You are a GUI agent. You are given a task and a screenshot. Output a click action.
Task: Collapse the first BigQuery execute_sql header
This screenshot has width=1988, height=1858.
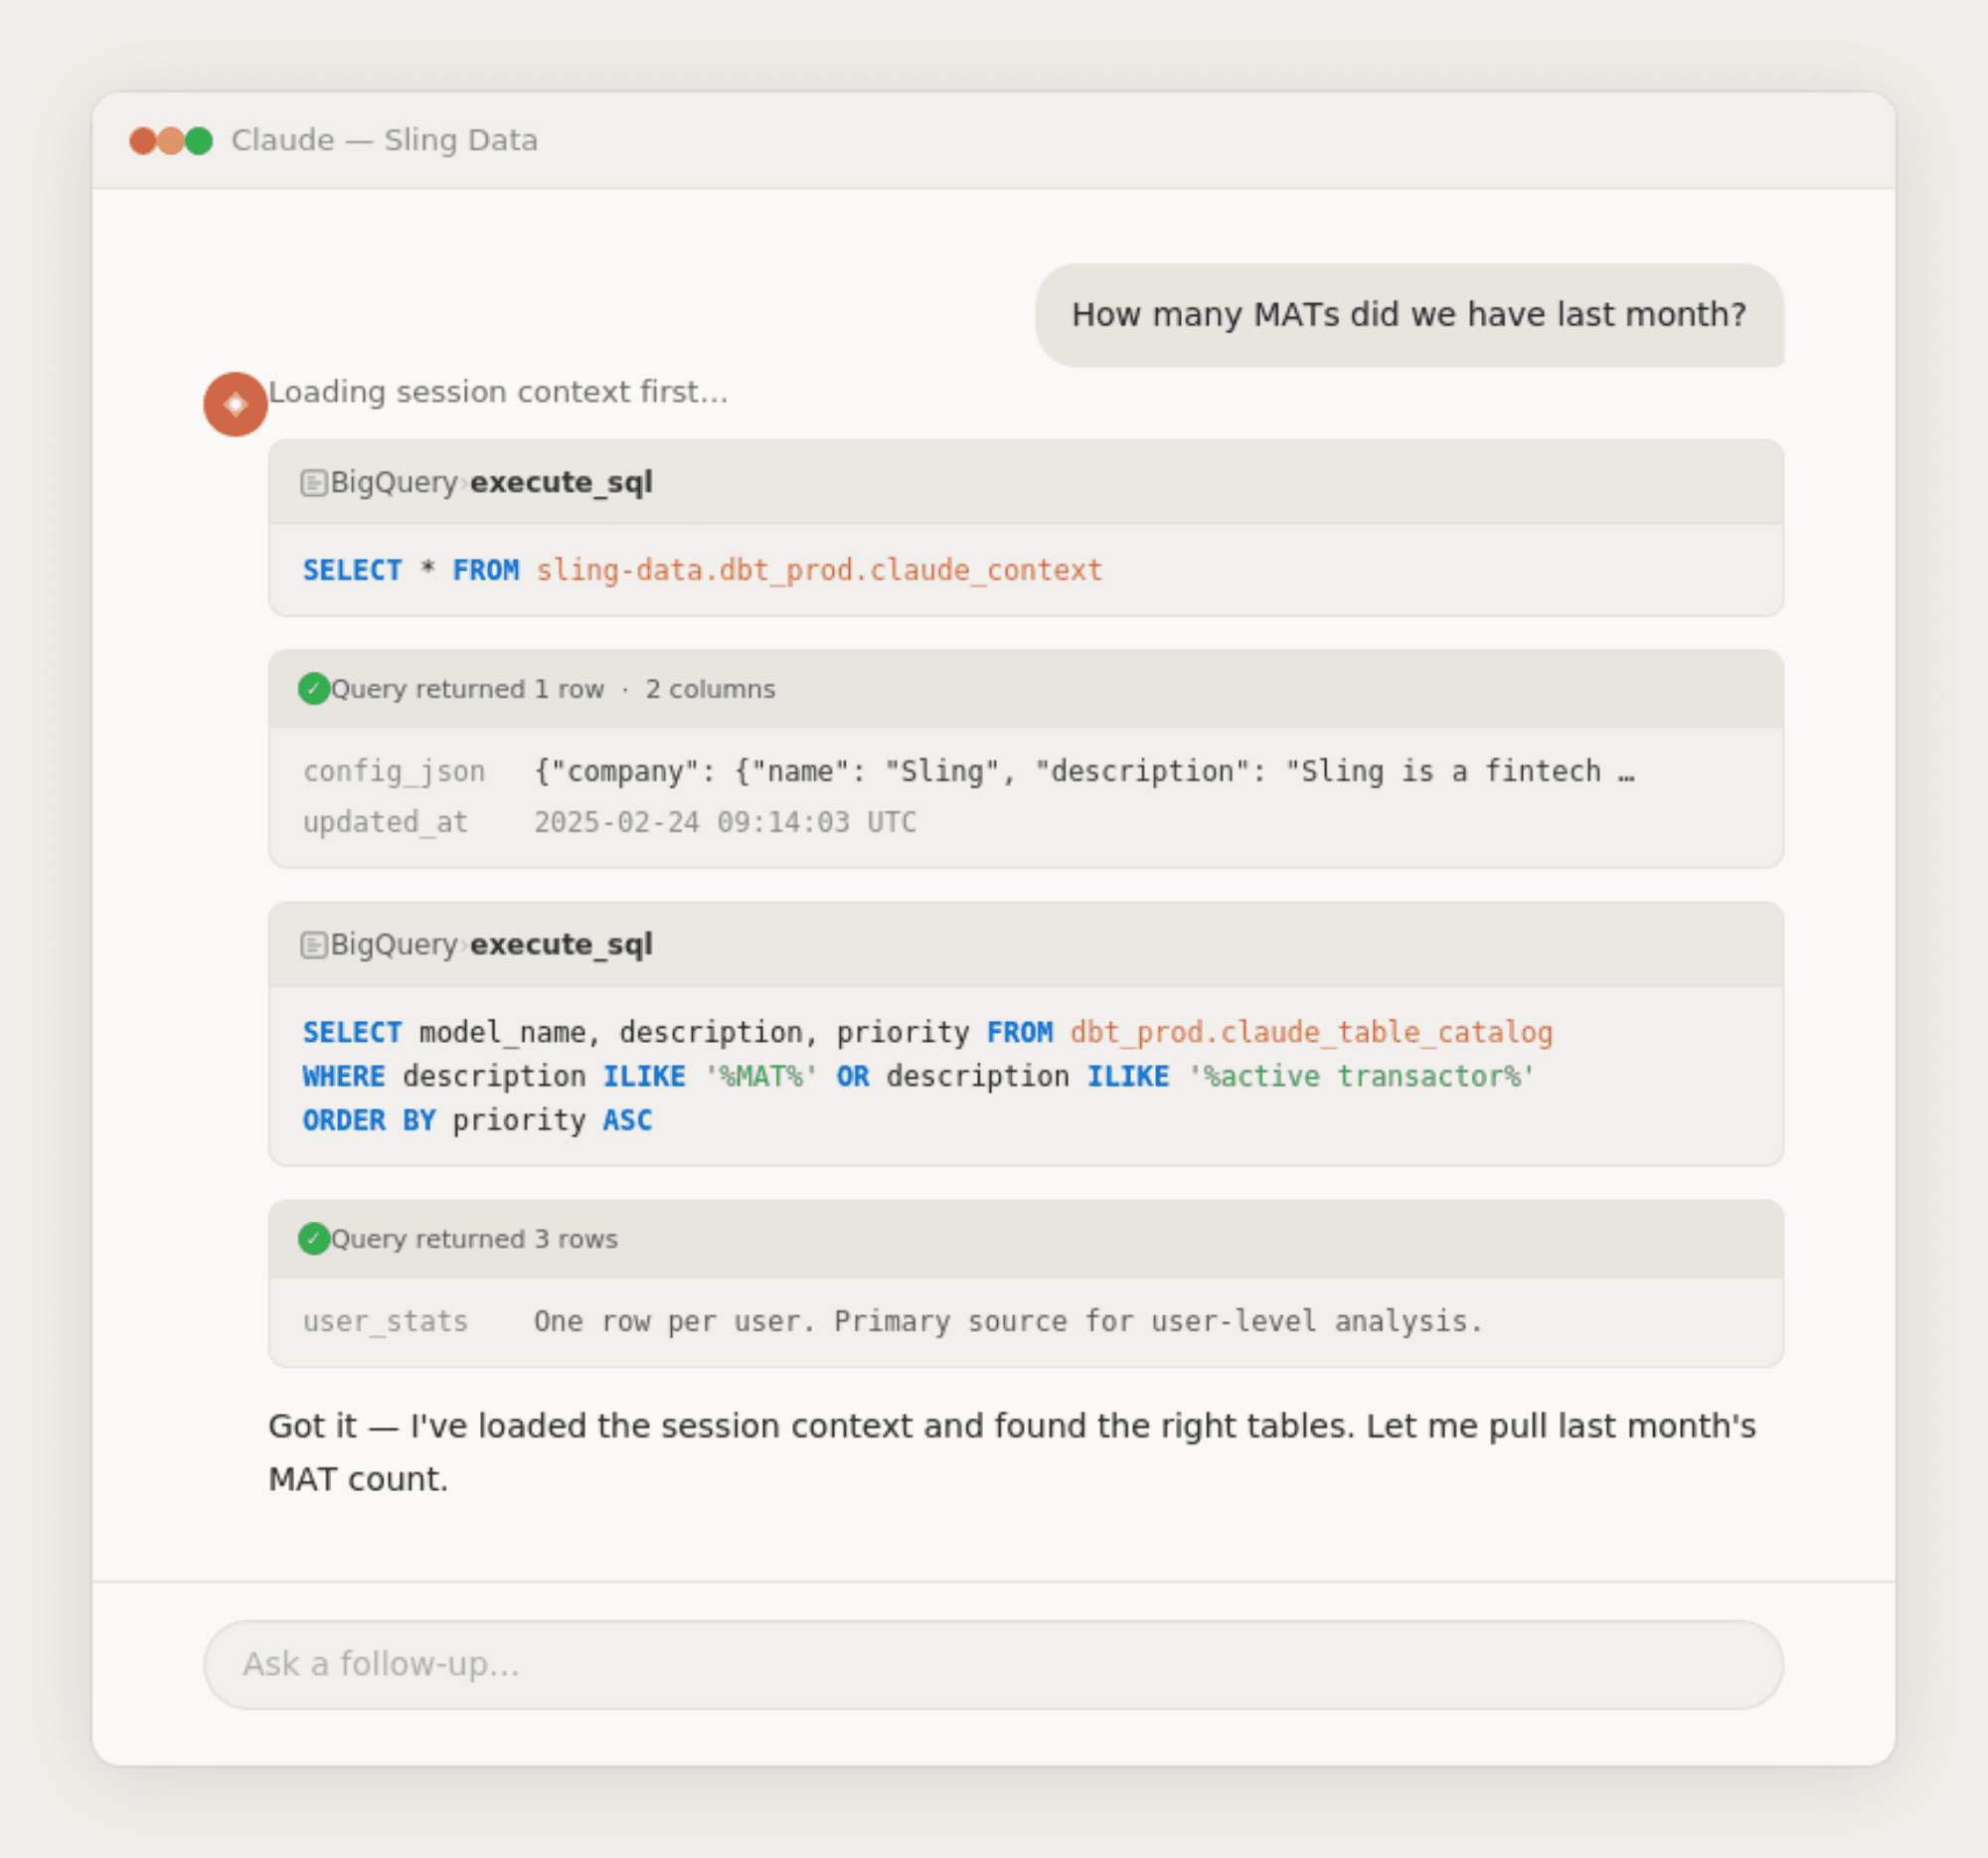tap(1025, 483)
